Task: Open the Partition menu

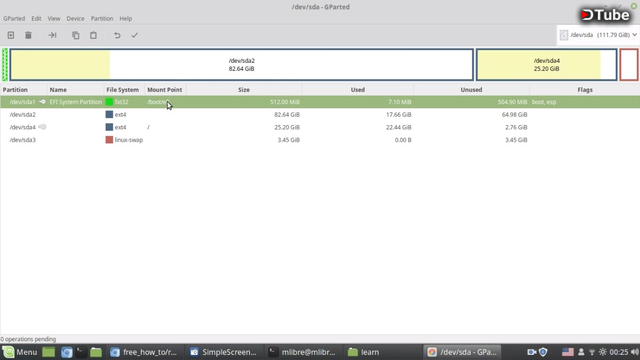Action: [102, 18]
